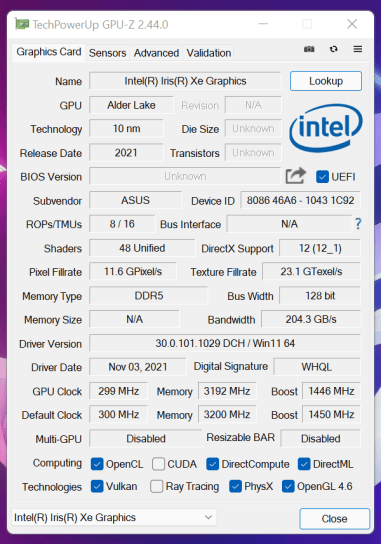This screenshot has width=381, height=544.
Task: Click the Close button
Action: click(x=334, y=519)
